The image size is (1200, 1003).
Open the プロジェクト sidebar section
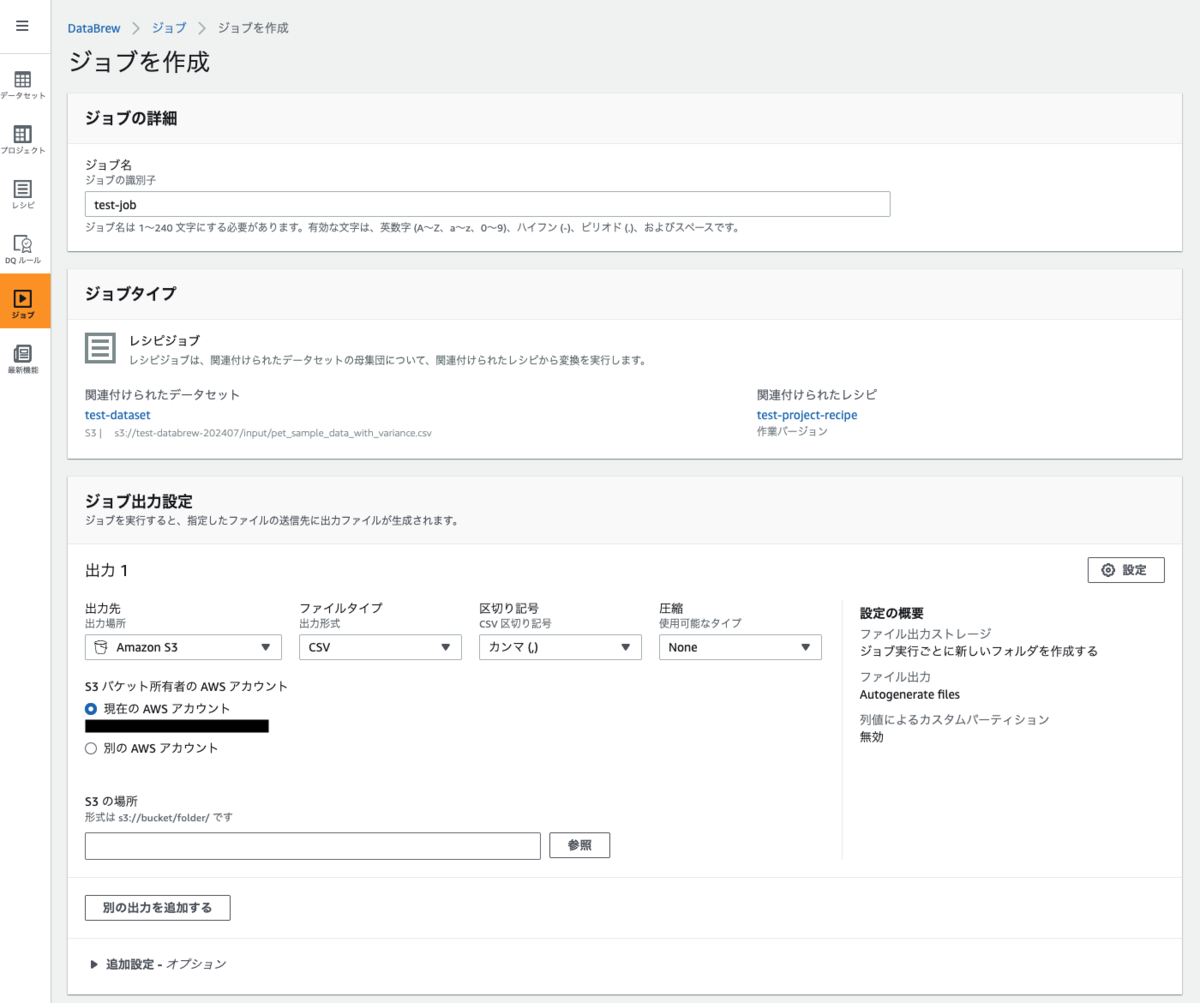pyautogui.click(x=22, y=139)
